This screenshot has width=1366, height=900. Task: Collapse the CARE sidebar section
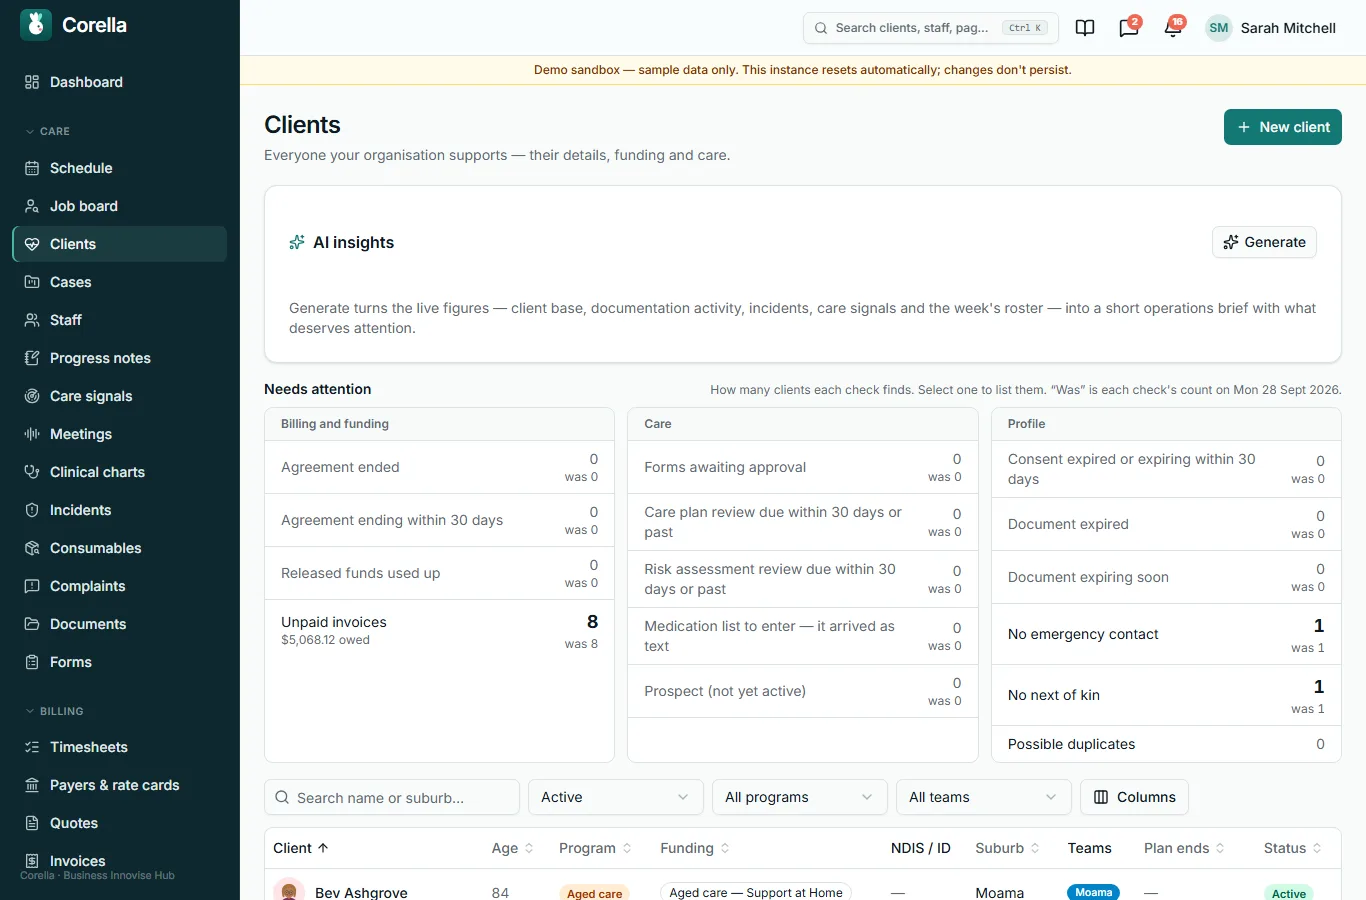click(x=47, y=131)
